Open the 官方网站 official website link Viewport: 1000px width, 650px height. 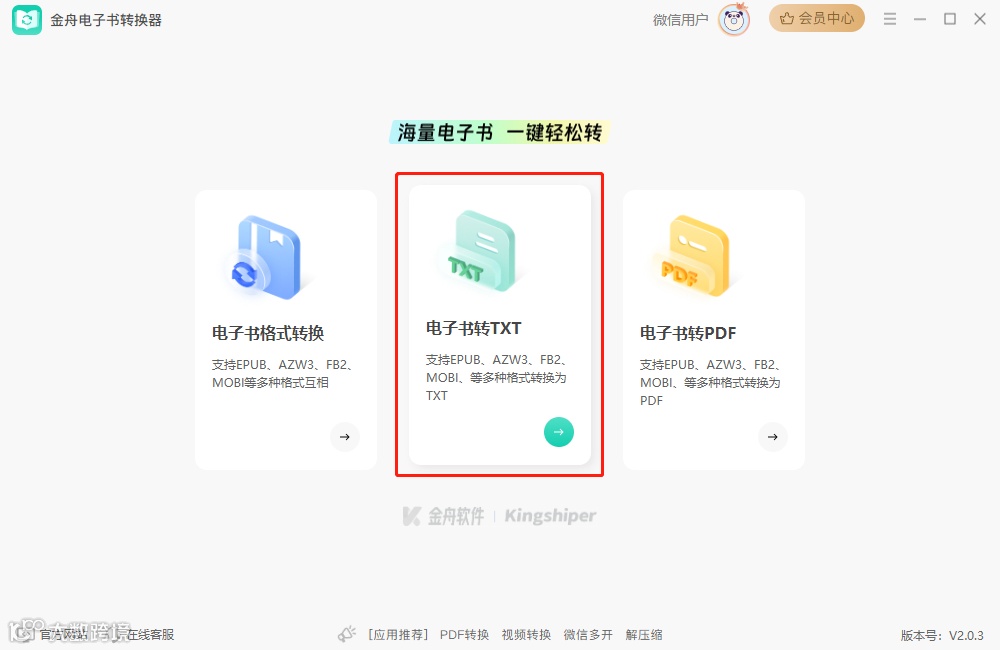click(64, 634)
